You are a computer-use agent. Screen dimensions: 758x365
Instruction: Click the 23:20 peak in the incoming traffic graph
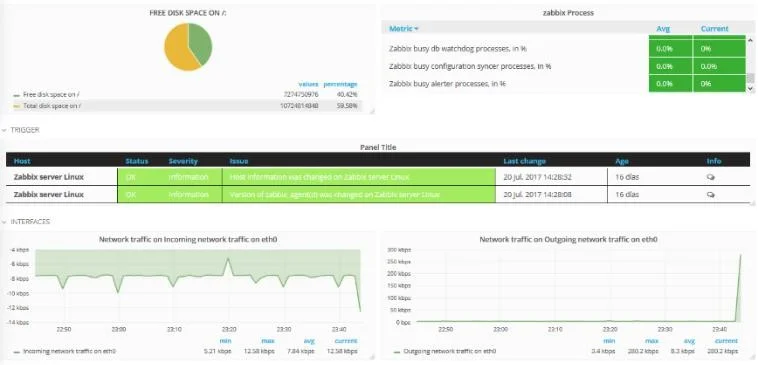(x=228, y=259)
